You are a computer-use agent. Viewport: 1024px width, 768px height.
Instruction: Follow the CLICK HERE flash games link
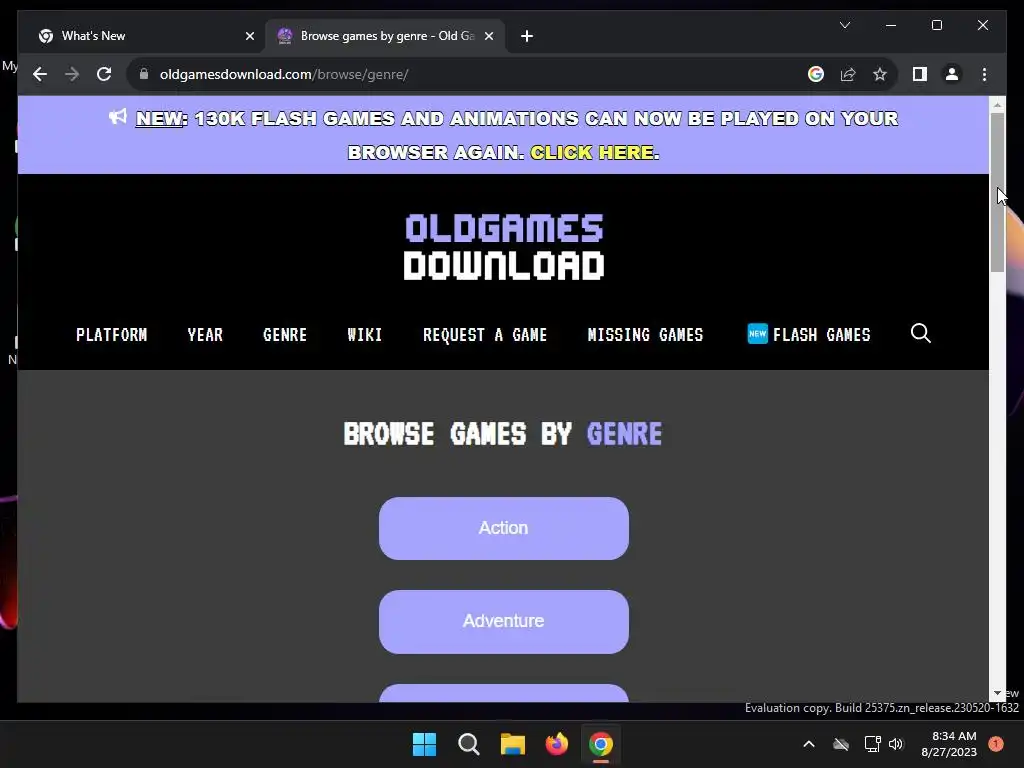[x=592, y=152]
